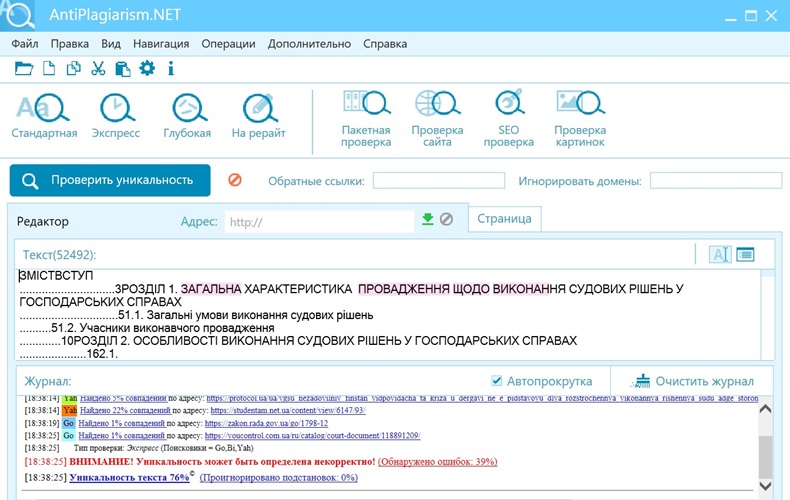Create a new document via blank page icon
The height and width of the screenshot is (500, 790).
tap(49, 68)
